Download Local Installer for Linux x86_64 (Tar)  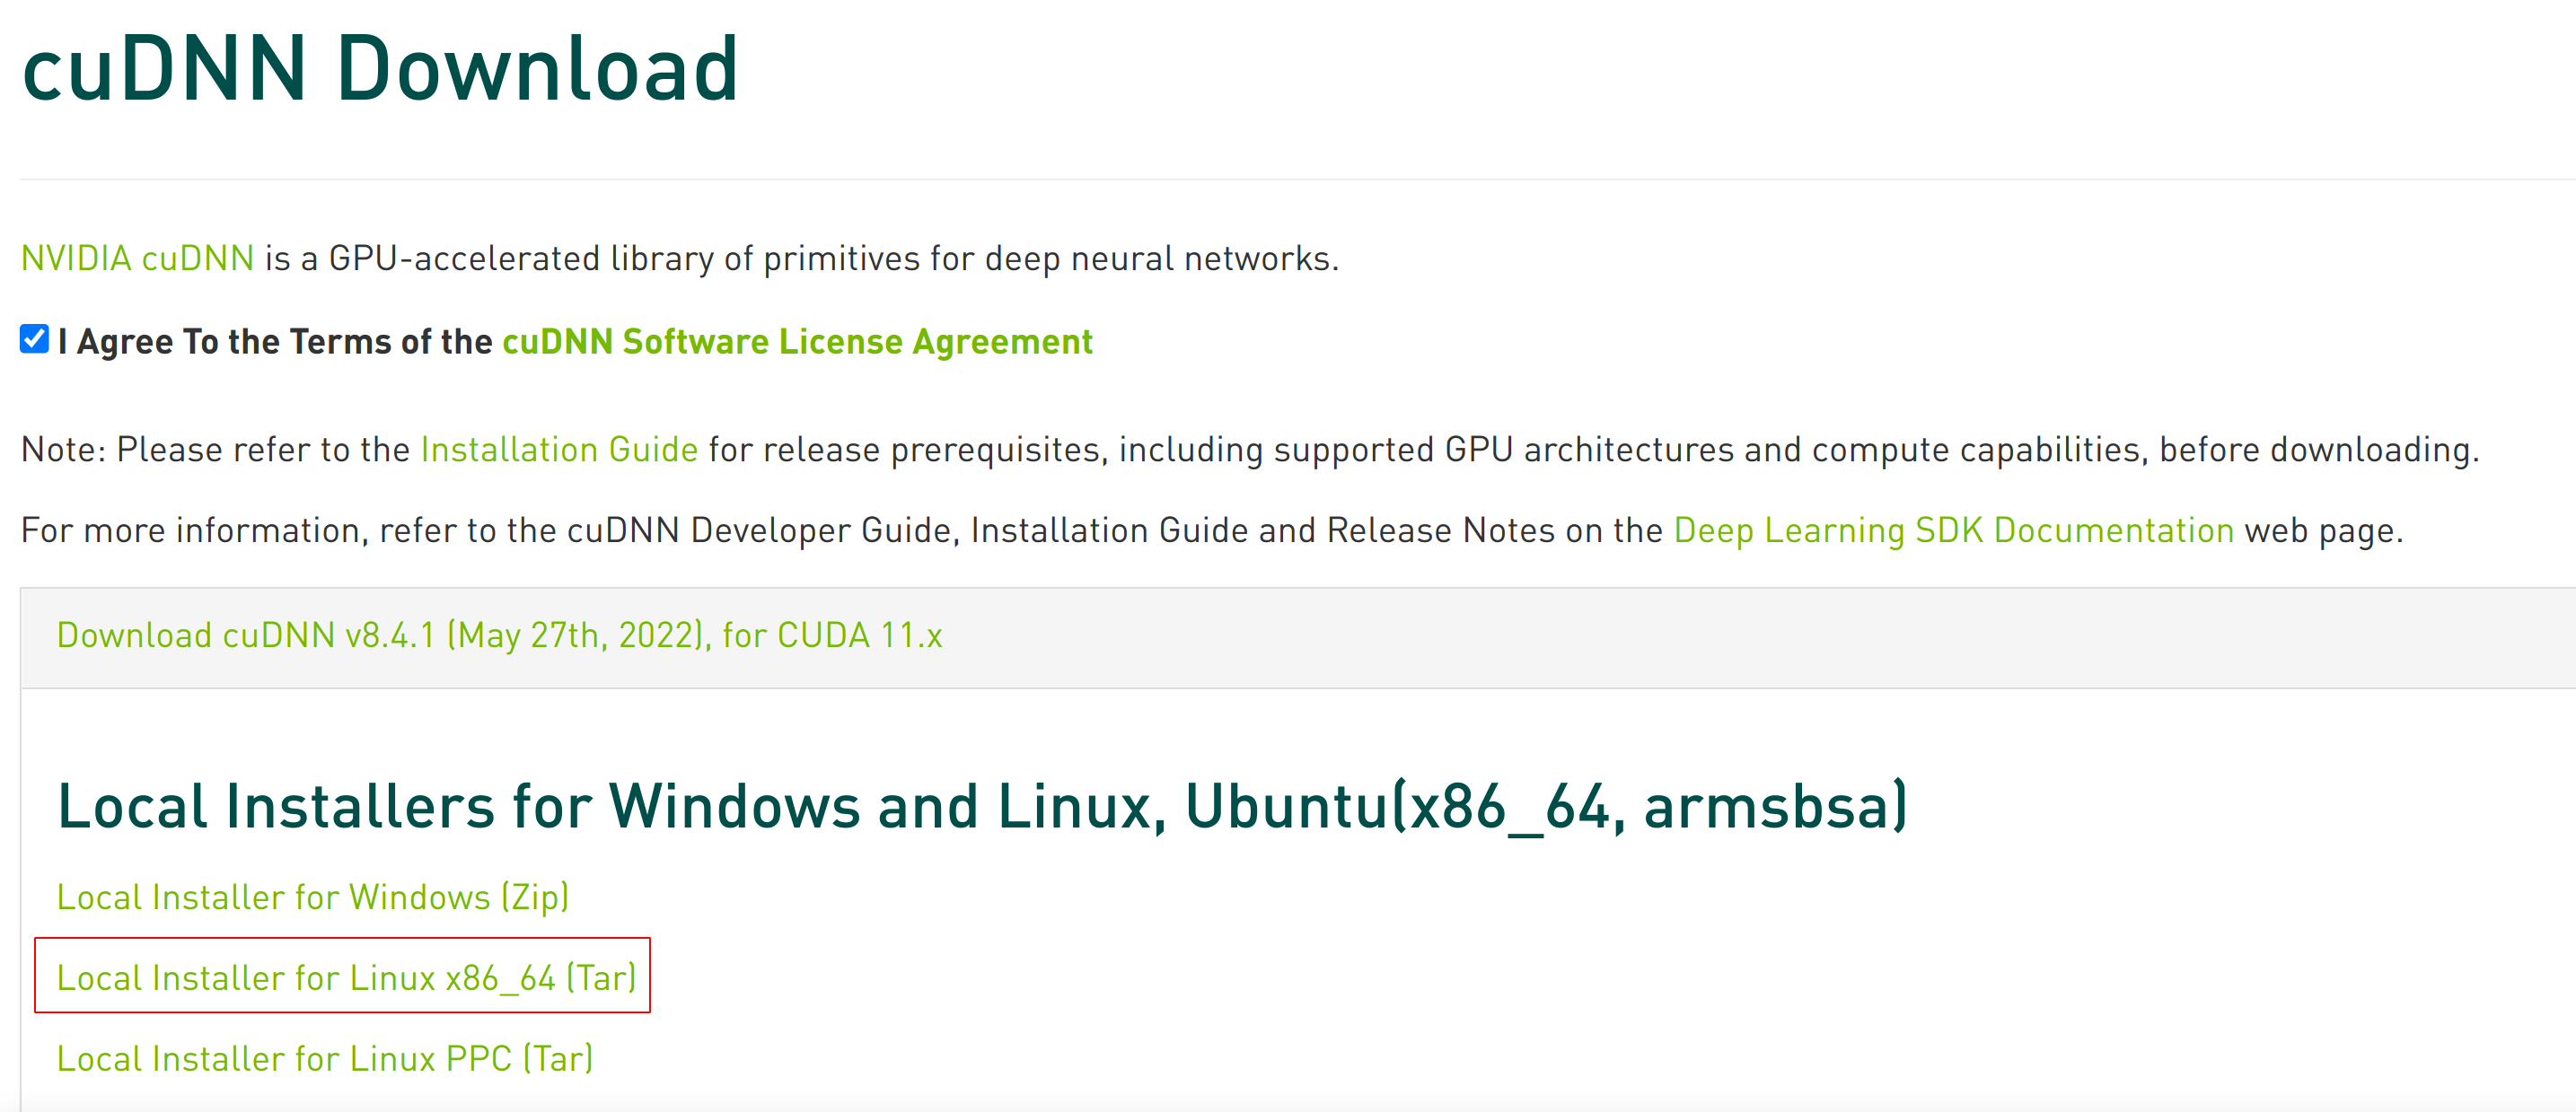point(346,978)
